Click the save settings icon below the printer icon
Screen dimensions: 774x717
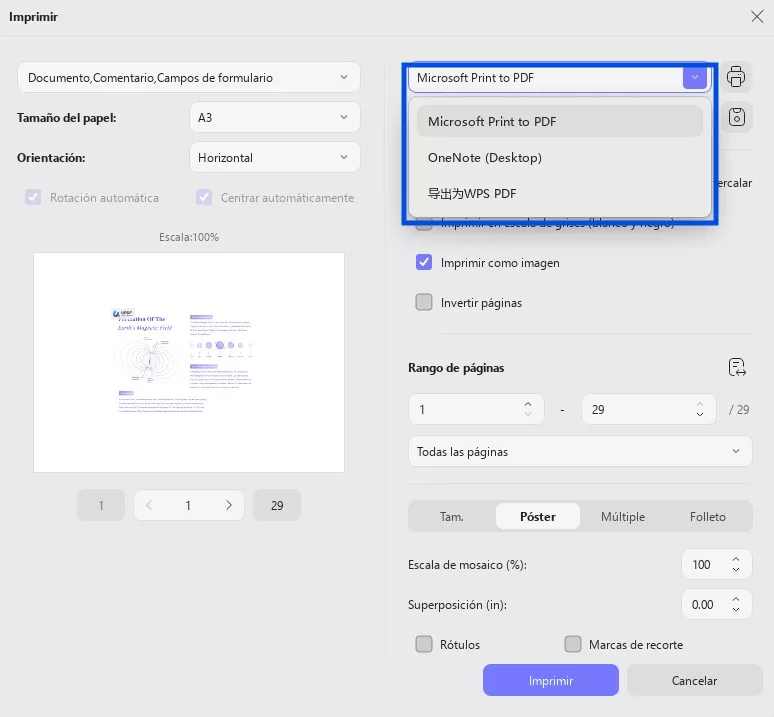coord(736,117)
